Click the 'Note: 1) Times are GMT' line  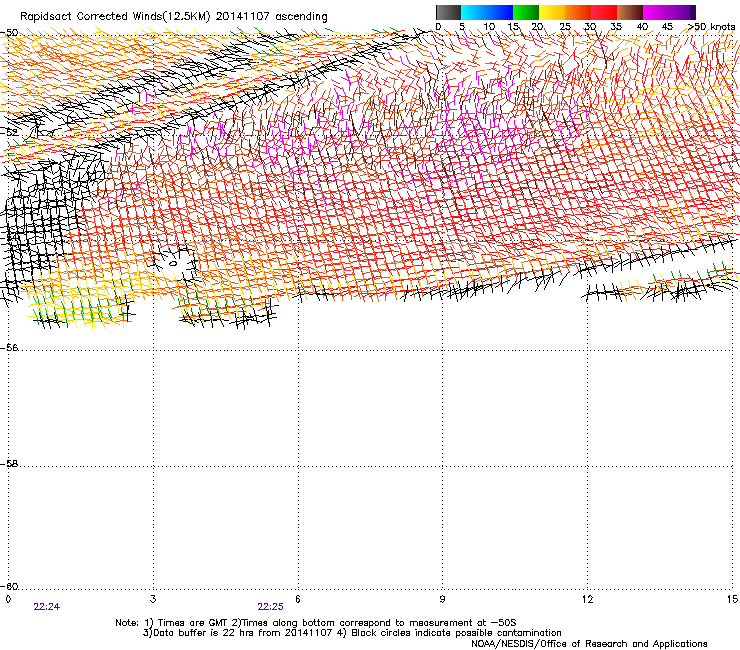click(x=316, y=623)
